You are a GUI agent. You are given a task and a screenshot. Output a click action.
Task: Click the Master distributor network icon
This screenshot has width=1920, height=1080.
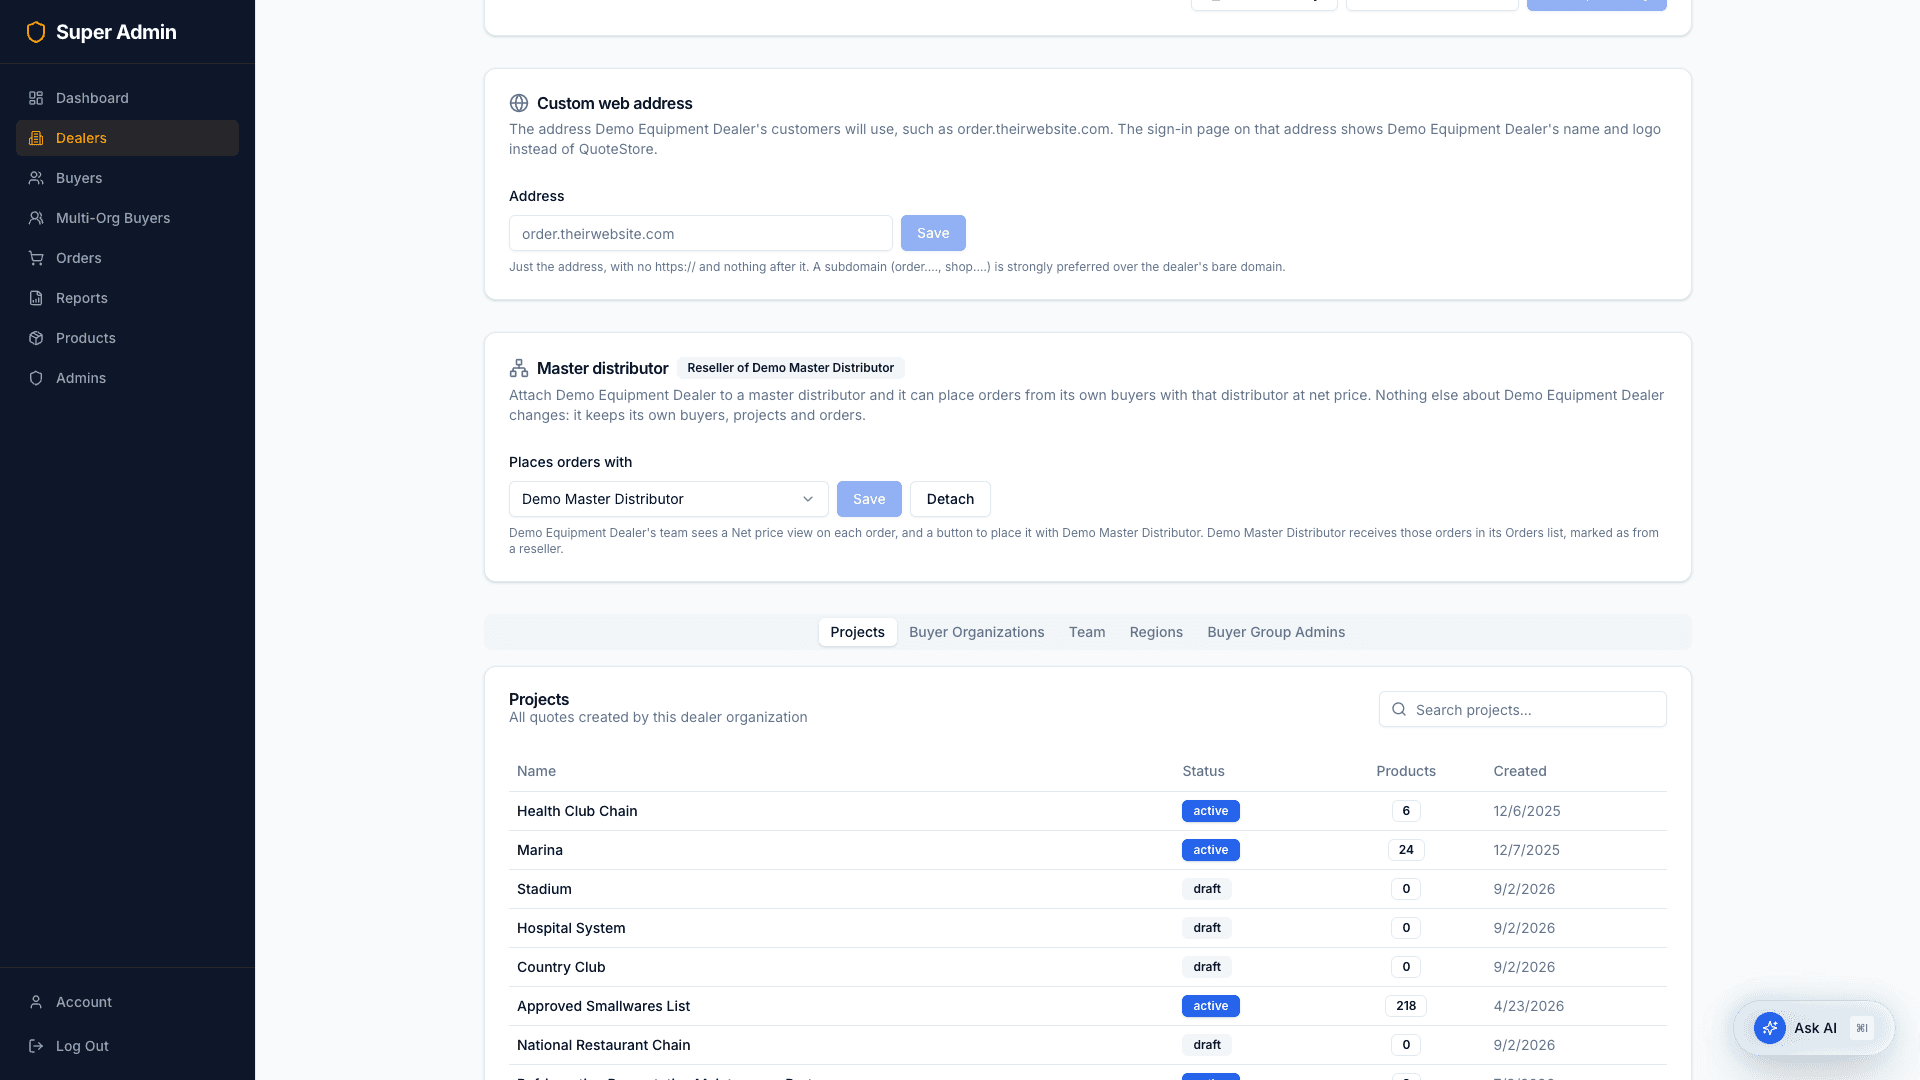[x=519, y=368]
